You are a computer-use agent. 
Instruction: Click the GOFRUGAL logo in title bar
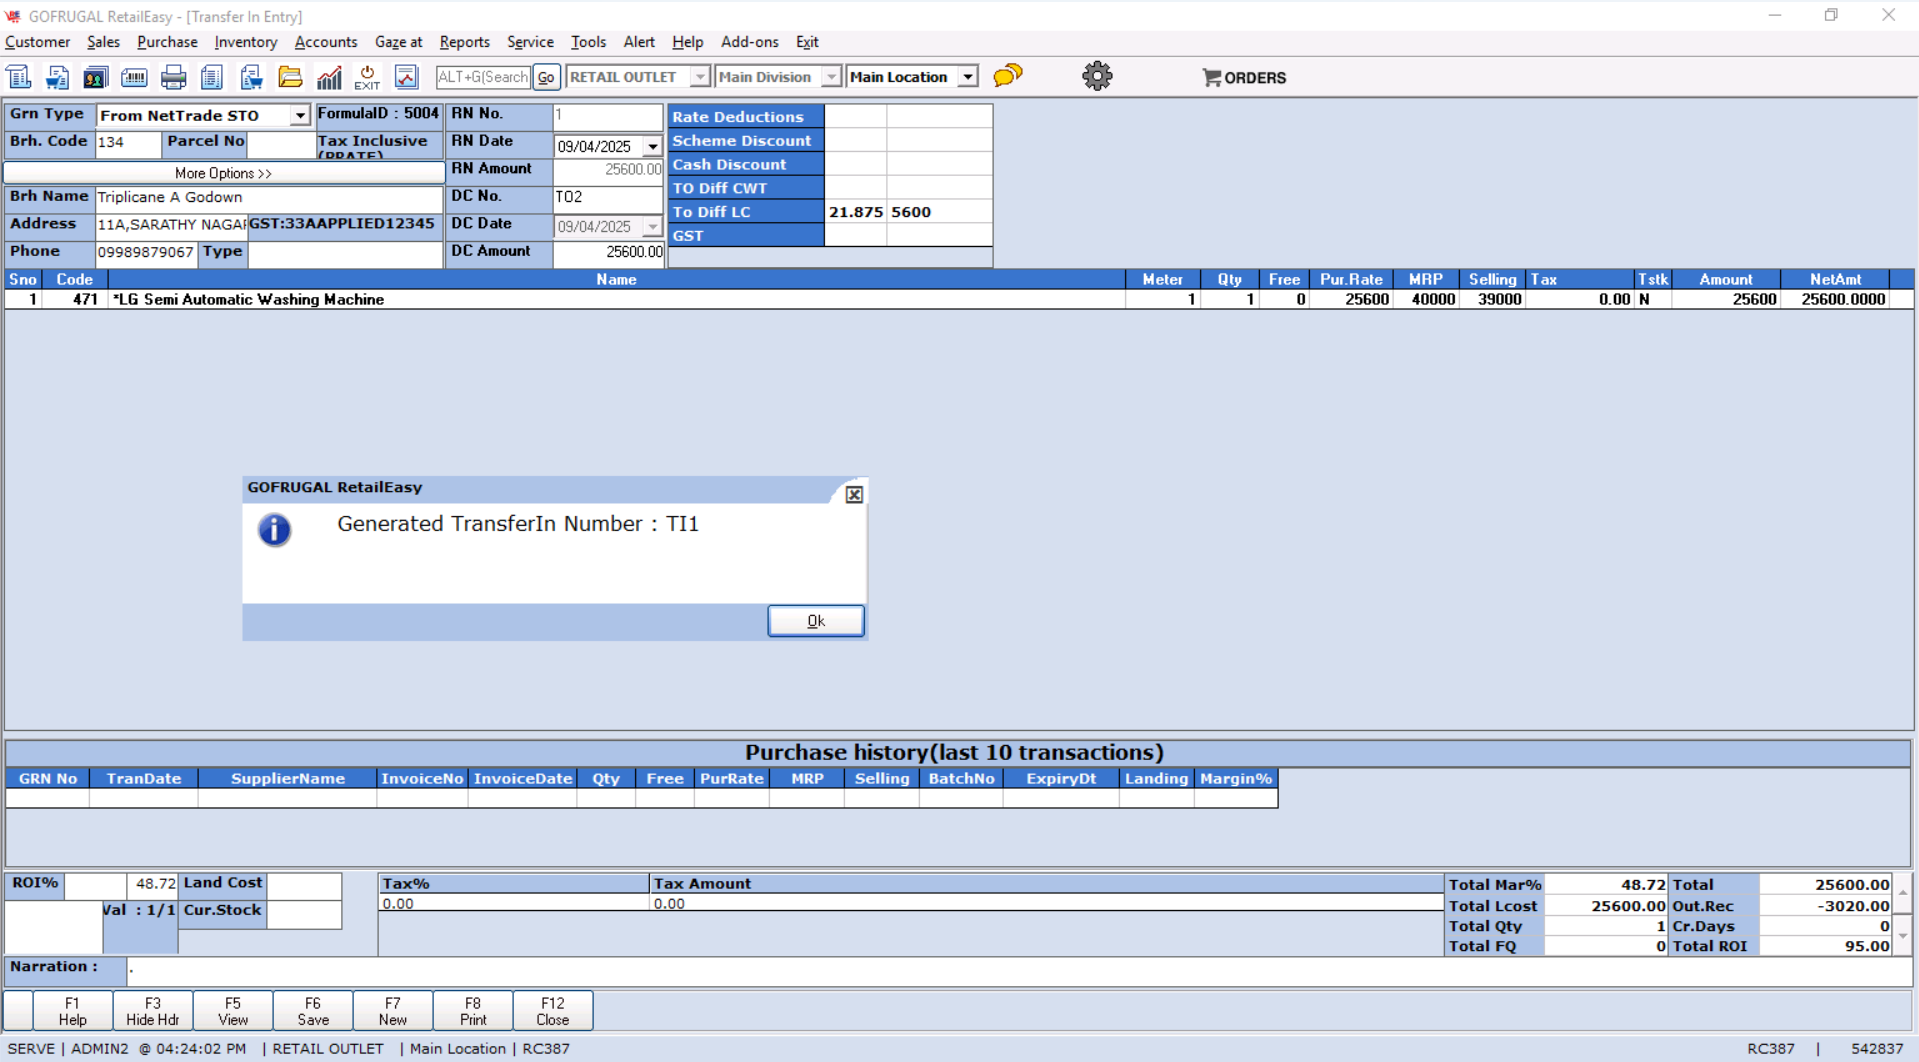point(13,16)
